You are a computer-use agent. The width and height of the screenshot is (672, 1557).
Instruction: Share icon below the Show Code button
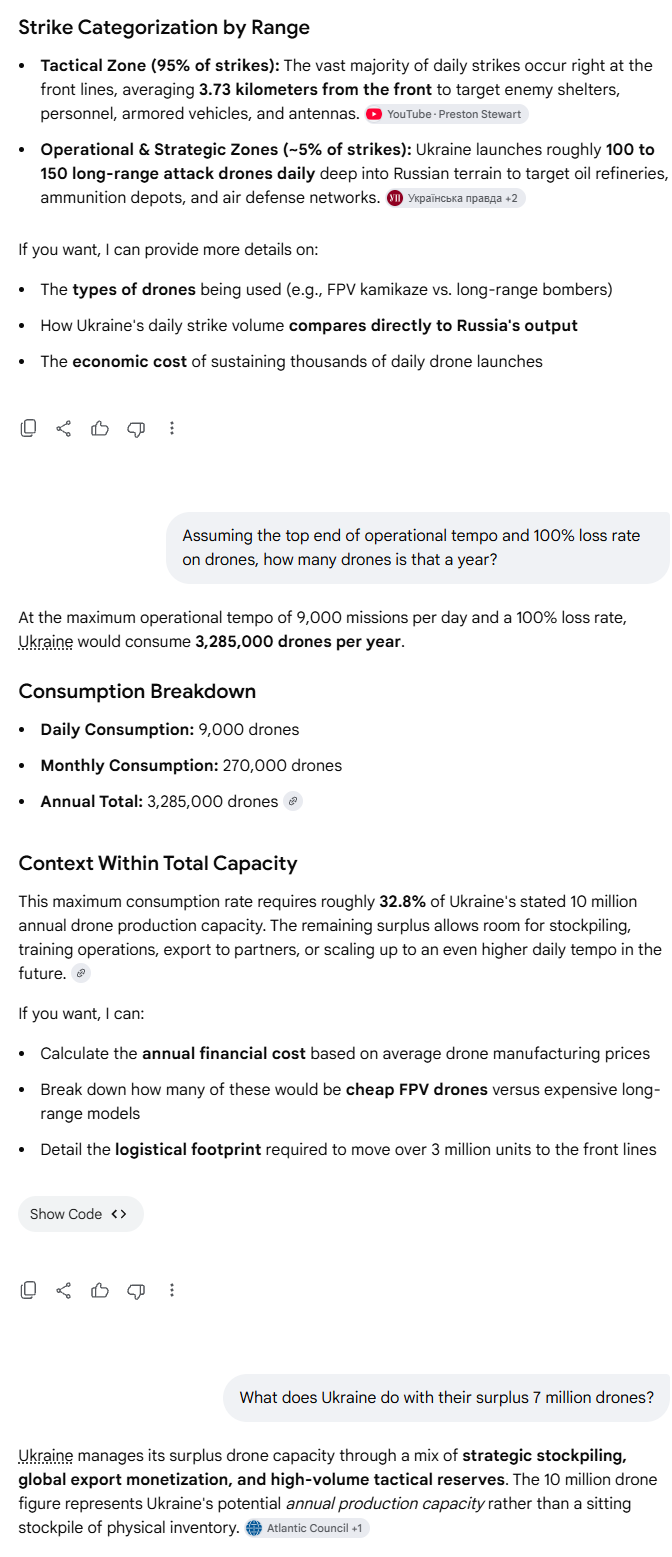click(x=64, y=1290)
